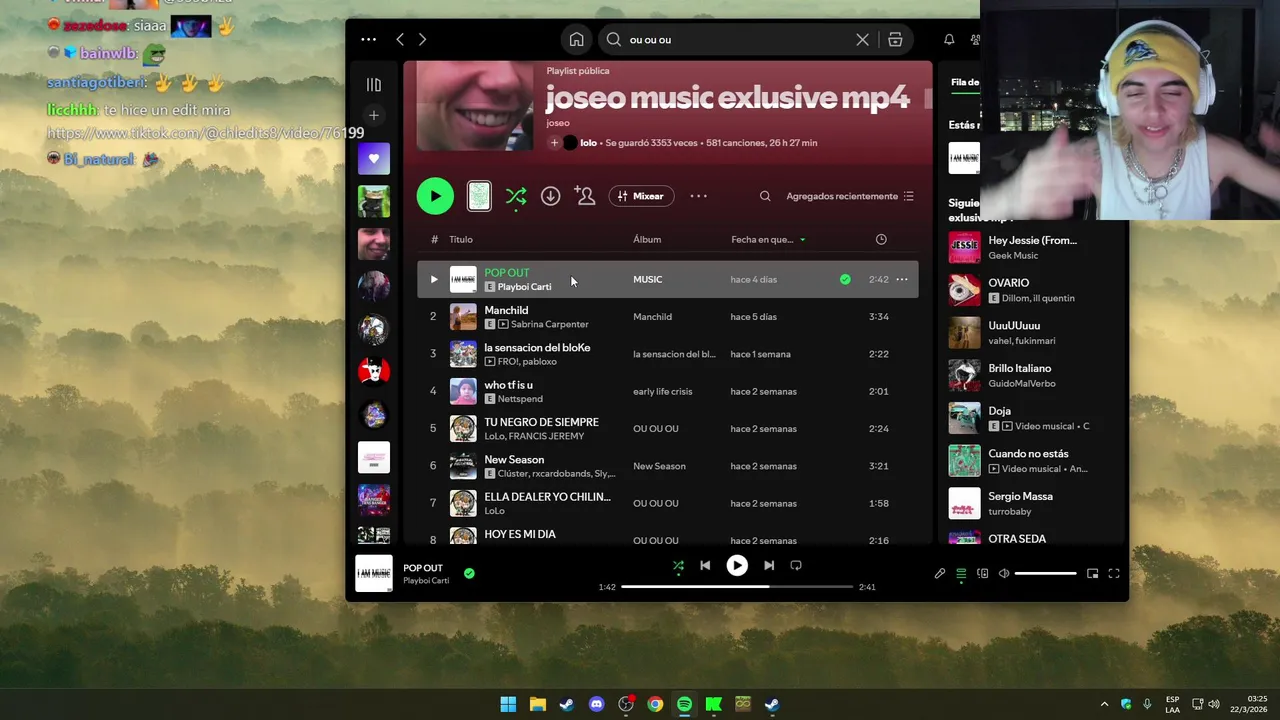Adjust the volume slider
This screenshot has height=720, width=1280.
1045,573
